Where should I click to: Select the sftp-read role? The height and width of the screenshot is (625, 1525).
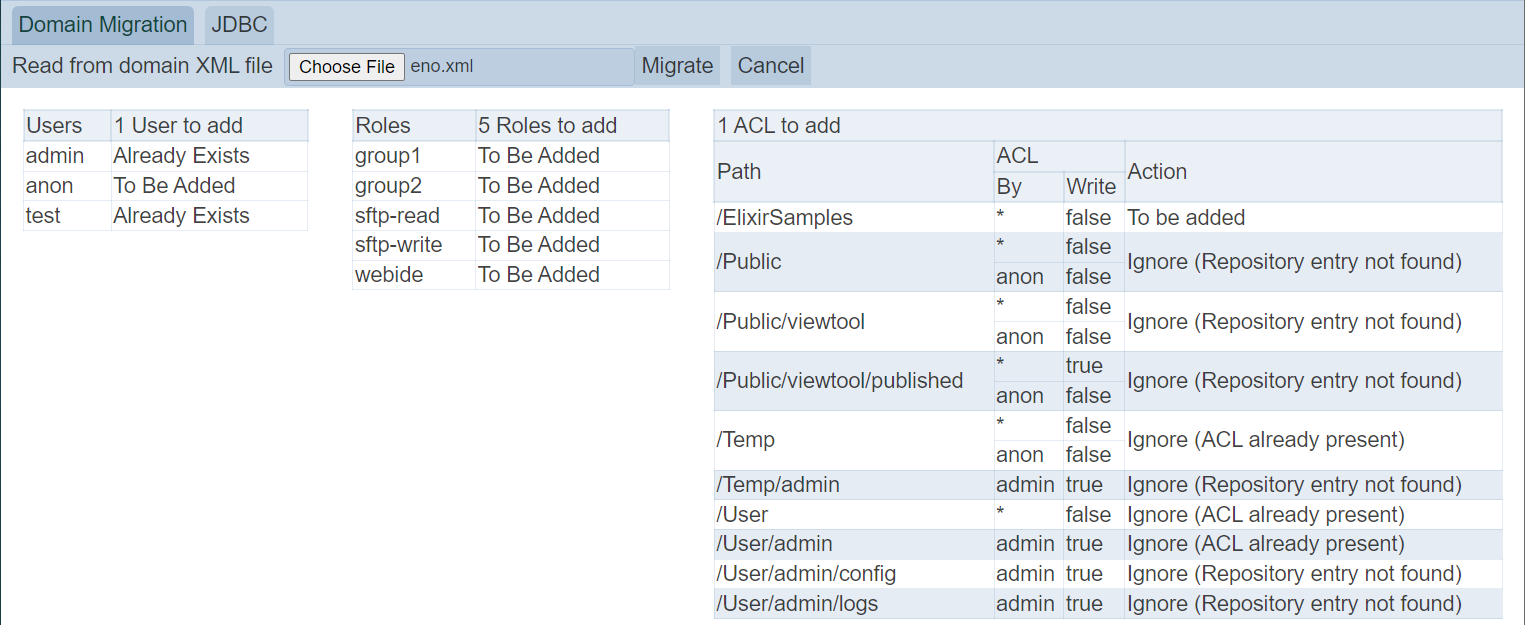397,216
